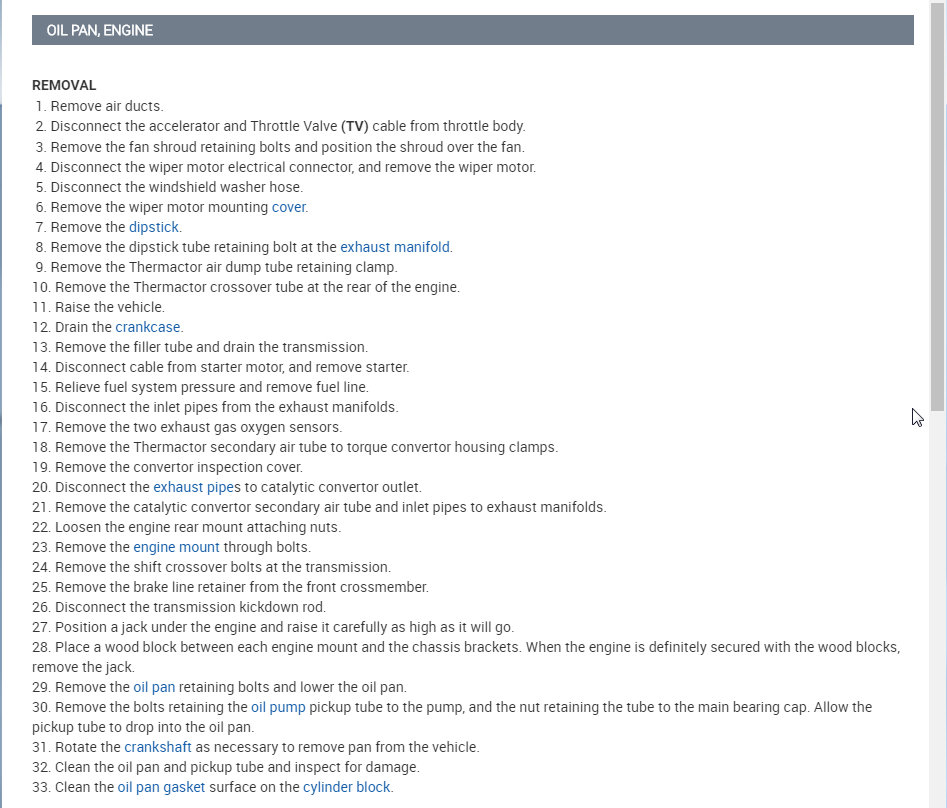The width and height of the screenshot is (947, 808).
Task: Open the 'exhaust manifold' link in step 8
Action: pyautogui.click(x=394, y=247)
